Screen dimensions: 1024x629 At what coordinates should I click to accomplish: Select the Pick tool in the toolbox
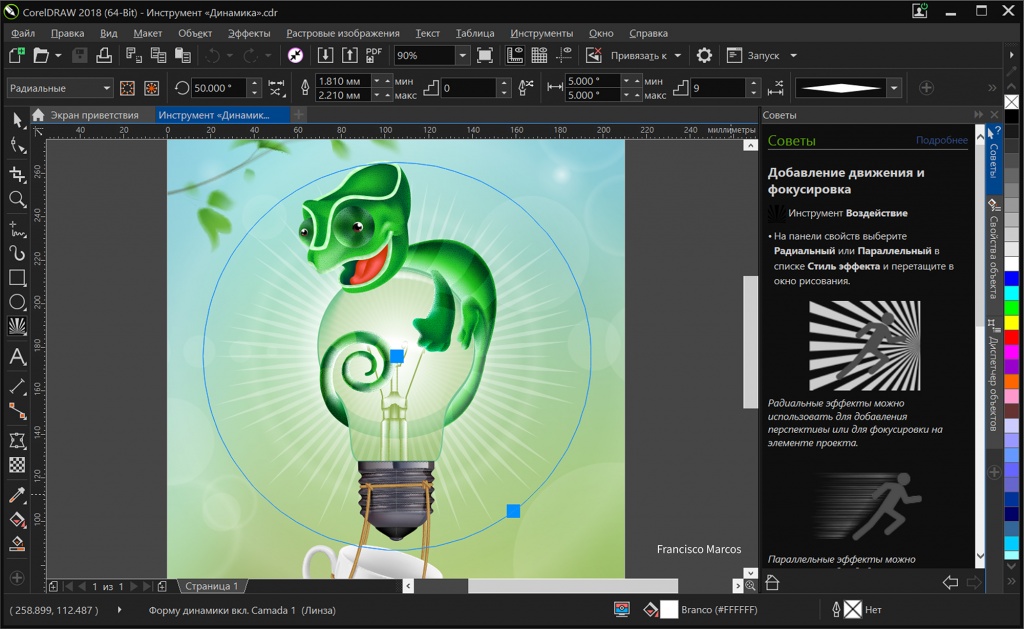pos(17,120)
